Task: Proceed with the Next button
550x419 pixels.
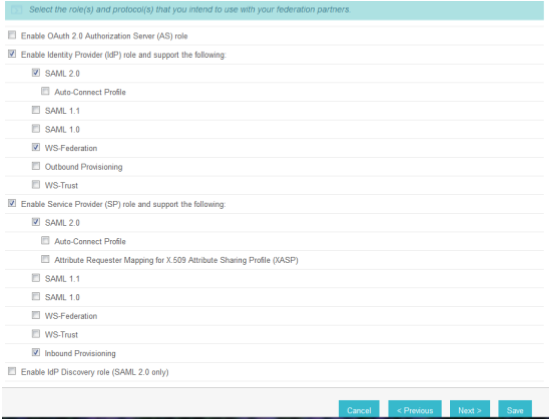Action: pos(470,409)
